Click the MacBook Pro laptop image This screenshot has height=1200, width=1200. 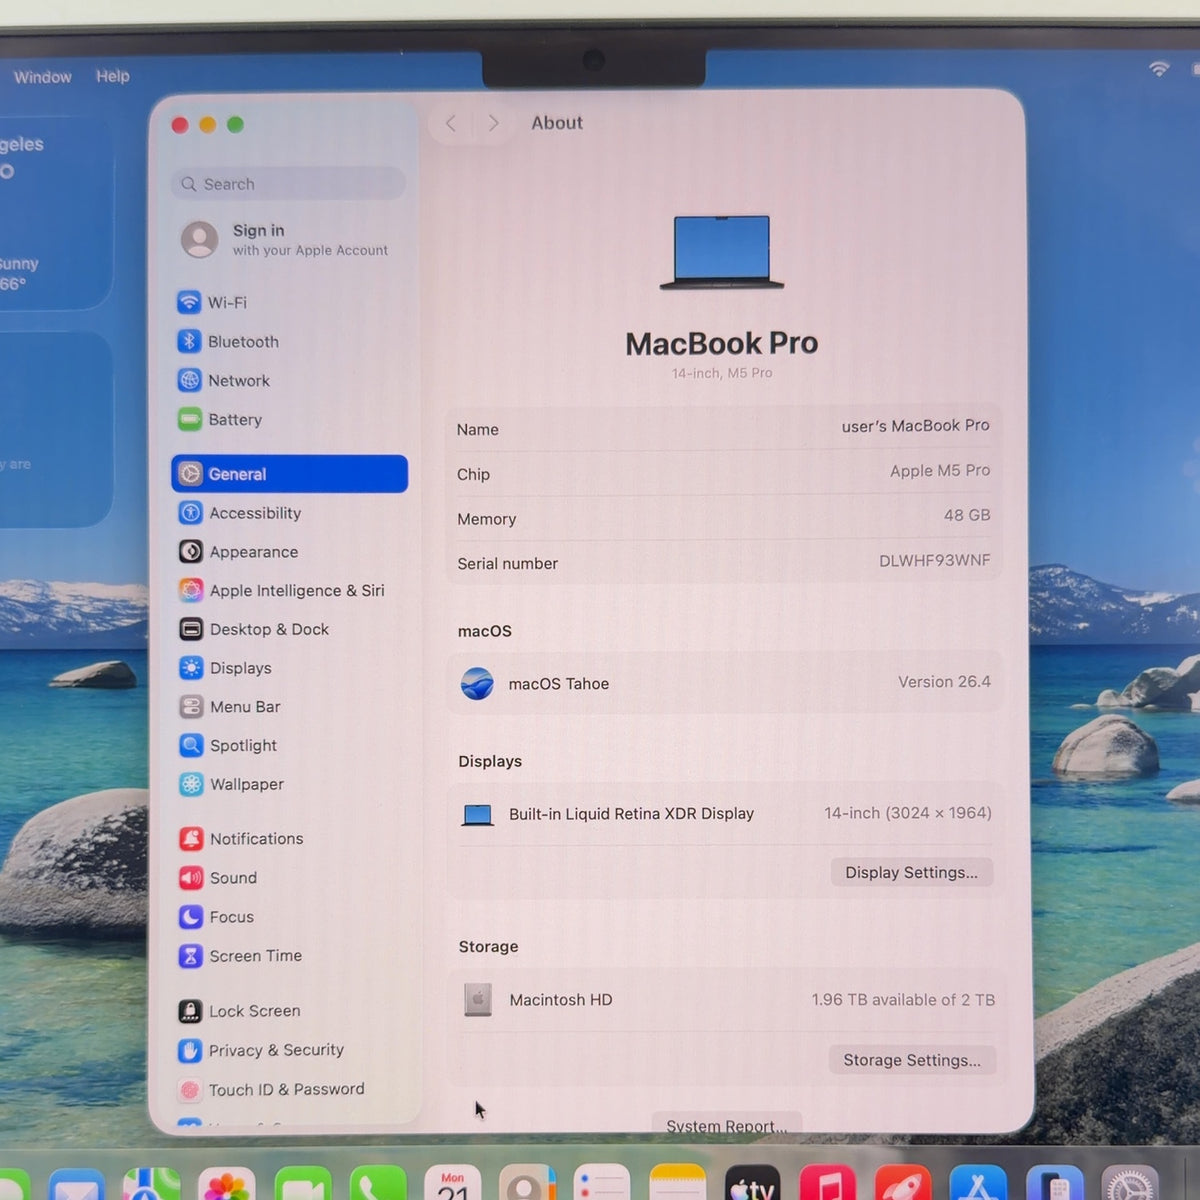coord(722,252)
